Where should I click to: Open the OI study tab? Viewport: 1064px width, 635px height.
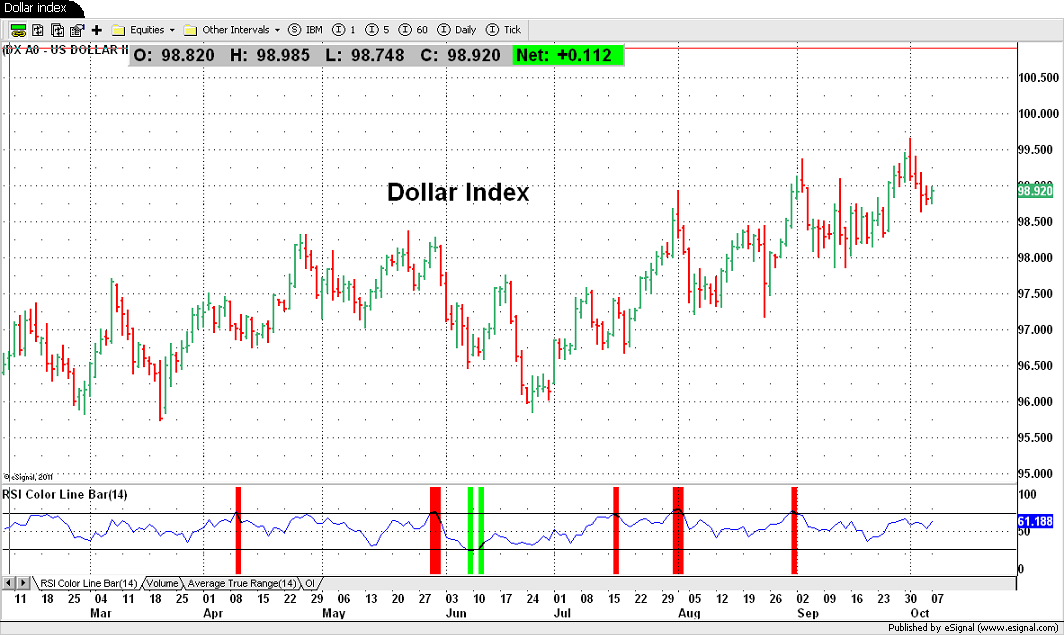coord(310,583)
